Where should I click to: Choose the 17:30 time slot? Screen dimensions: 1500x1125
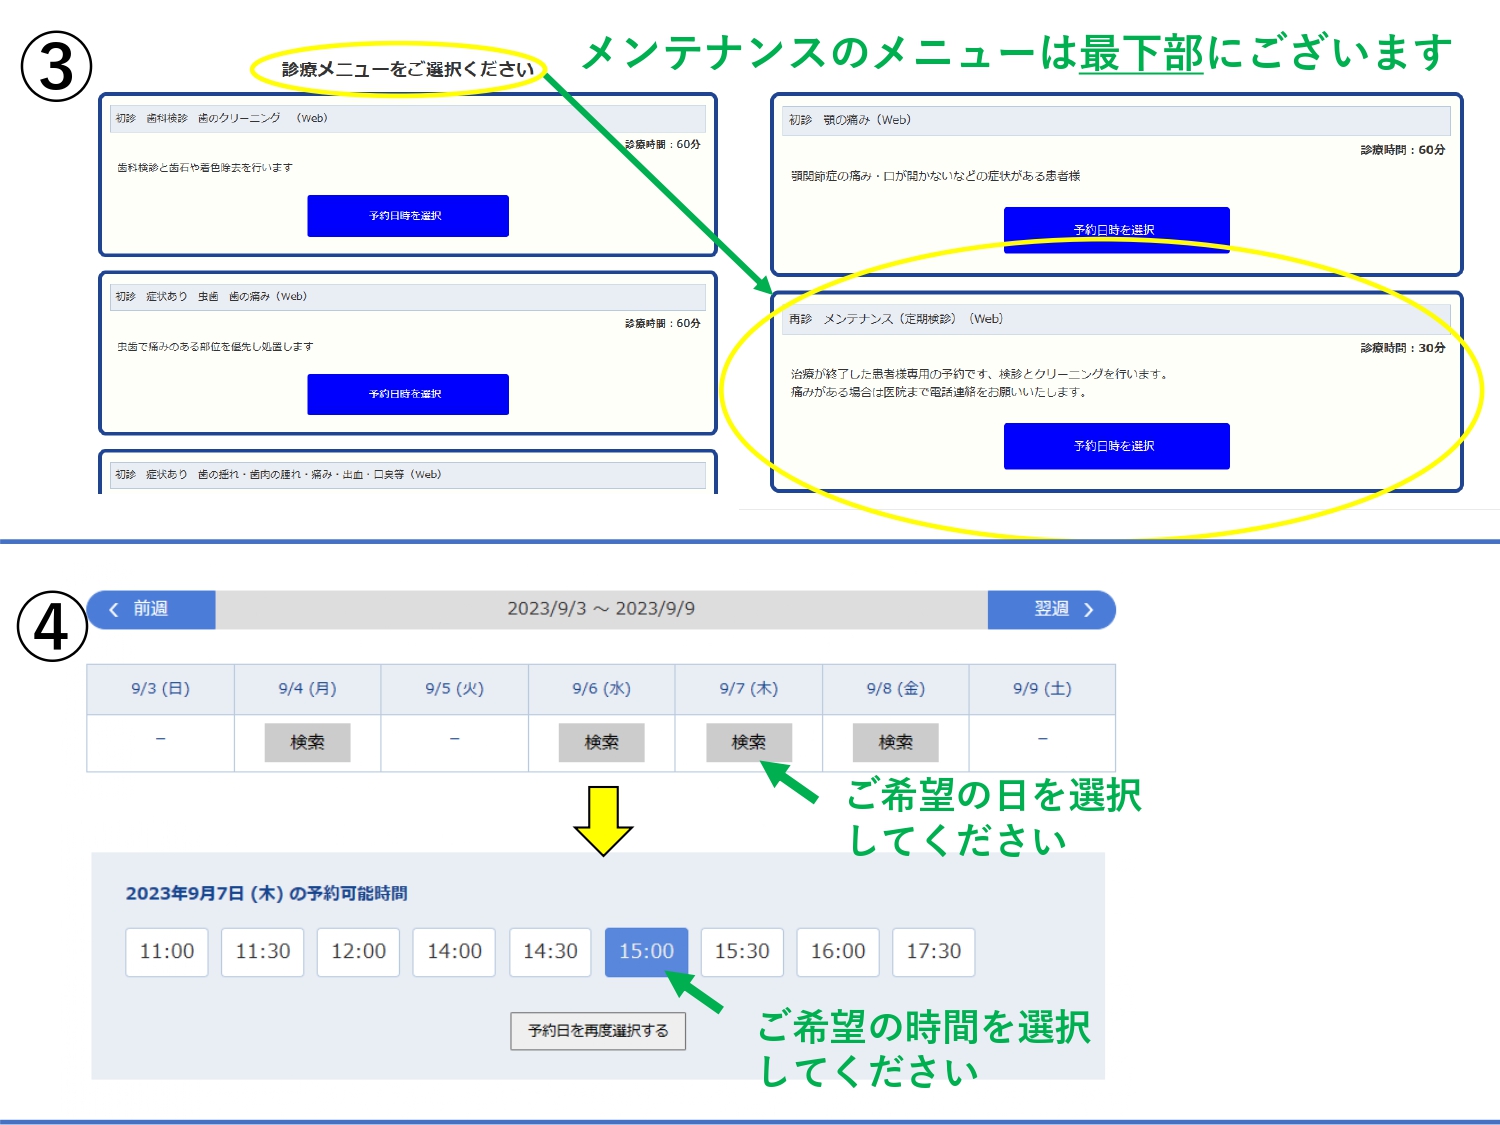(933, 951)
